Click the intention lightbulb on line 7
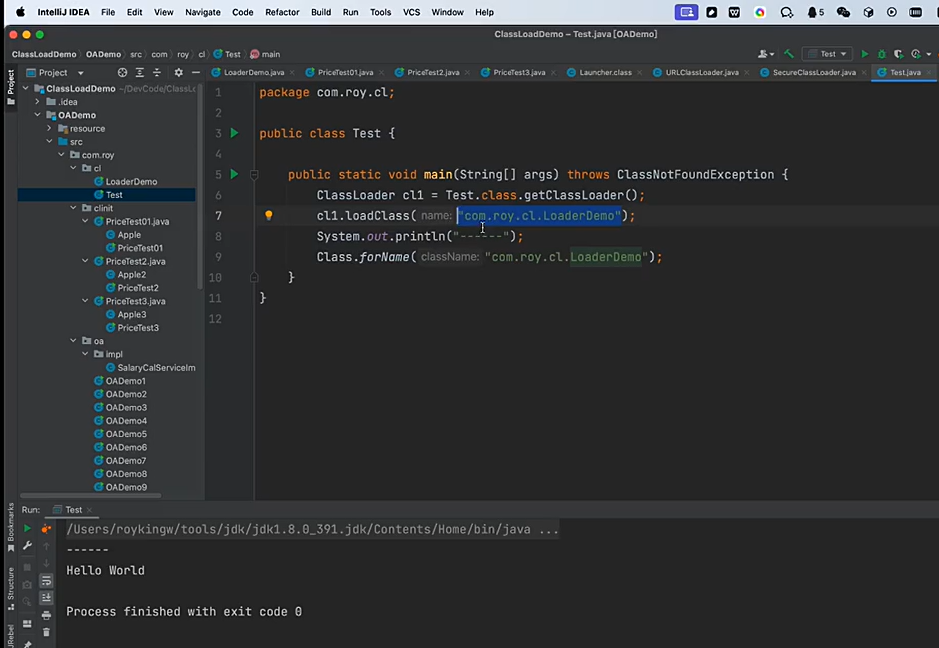This screenshot has width=939, height=648. click(268, 215)
